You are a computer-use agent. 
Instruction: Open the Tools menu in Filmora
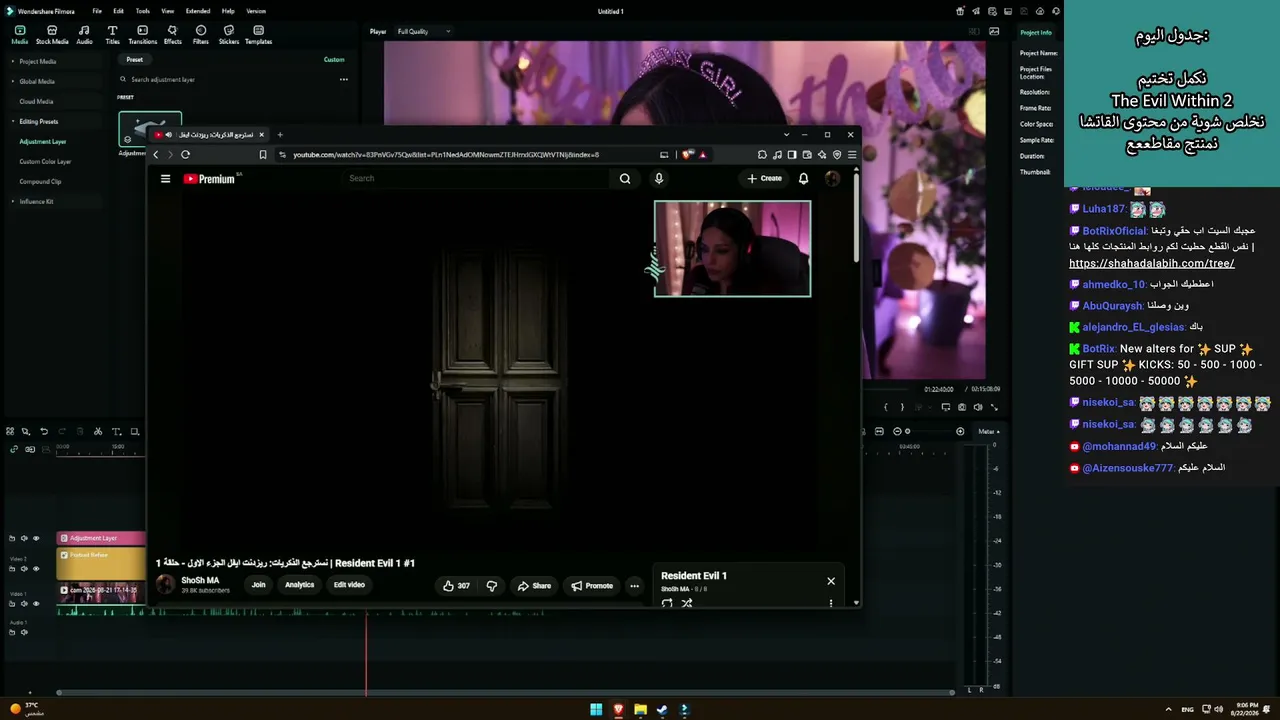click(143, 11)
